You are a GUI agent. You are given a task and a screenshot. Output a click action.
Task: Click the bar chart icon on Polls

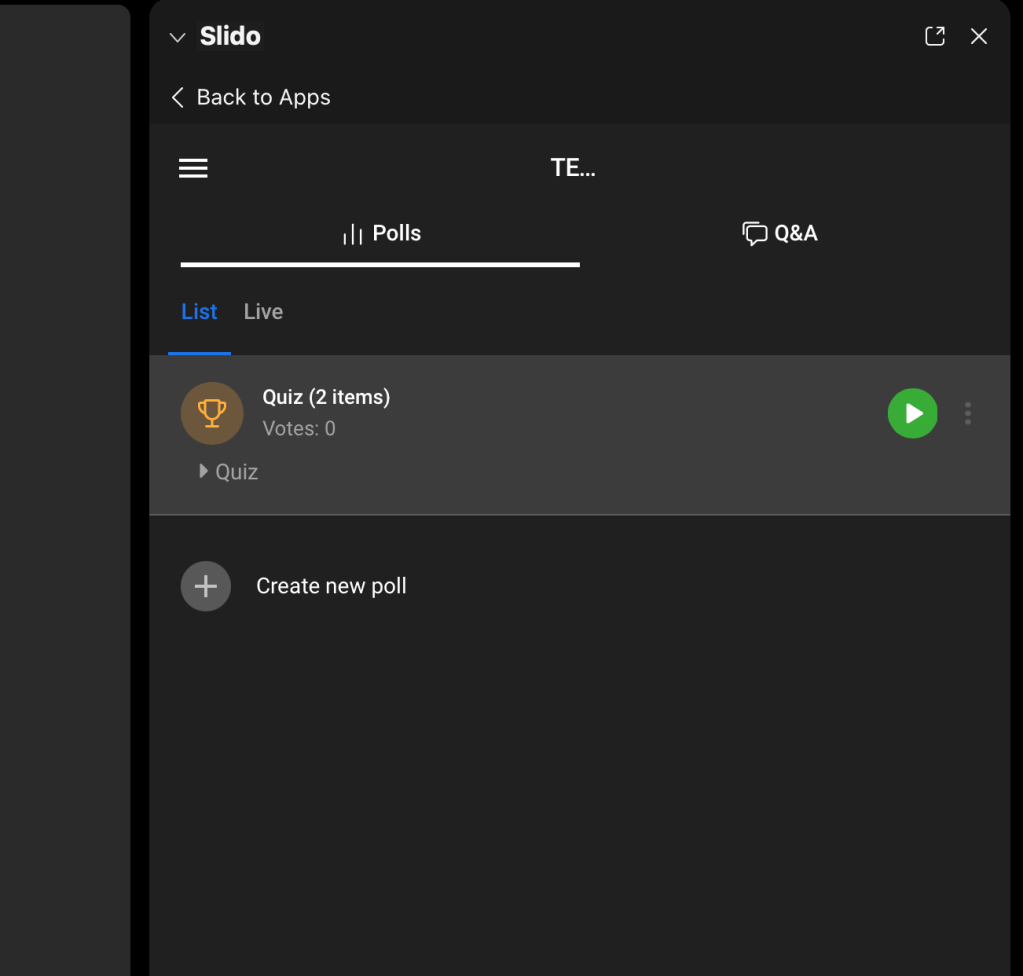352,235
